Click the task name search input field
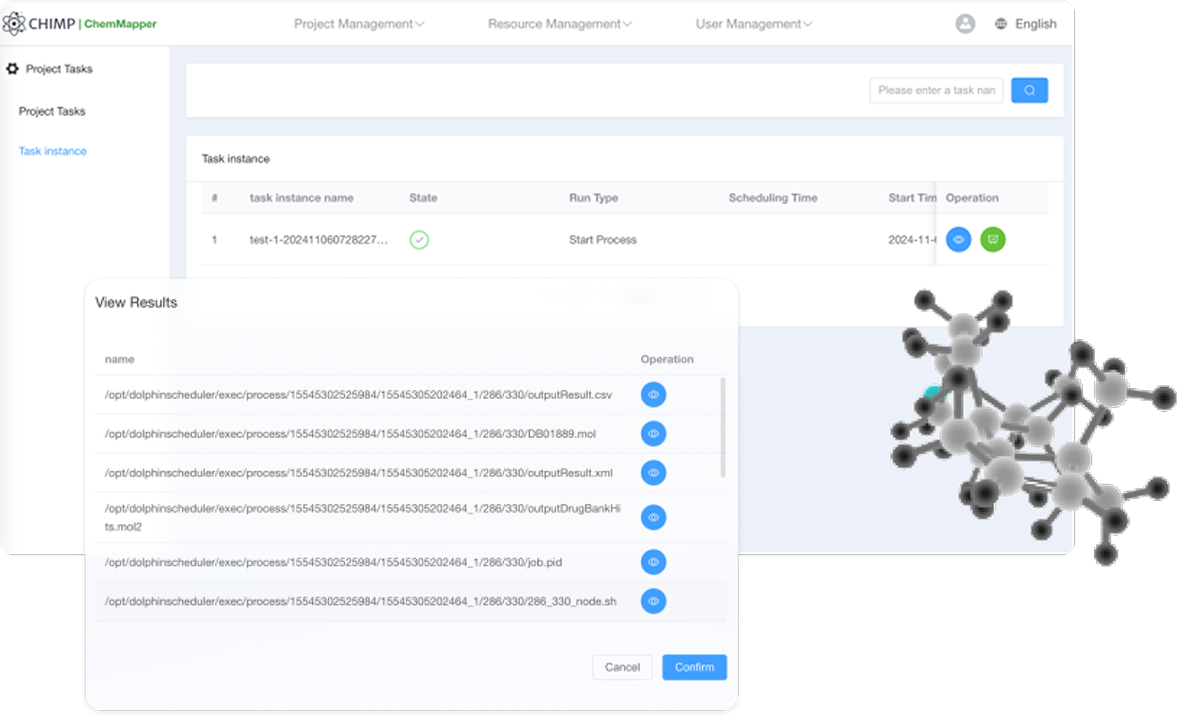 click(936, 90)
